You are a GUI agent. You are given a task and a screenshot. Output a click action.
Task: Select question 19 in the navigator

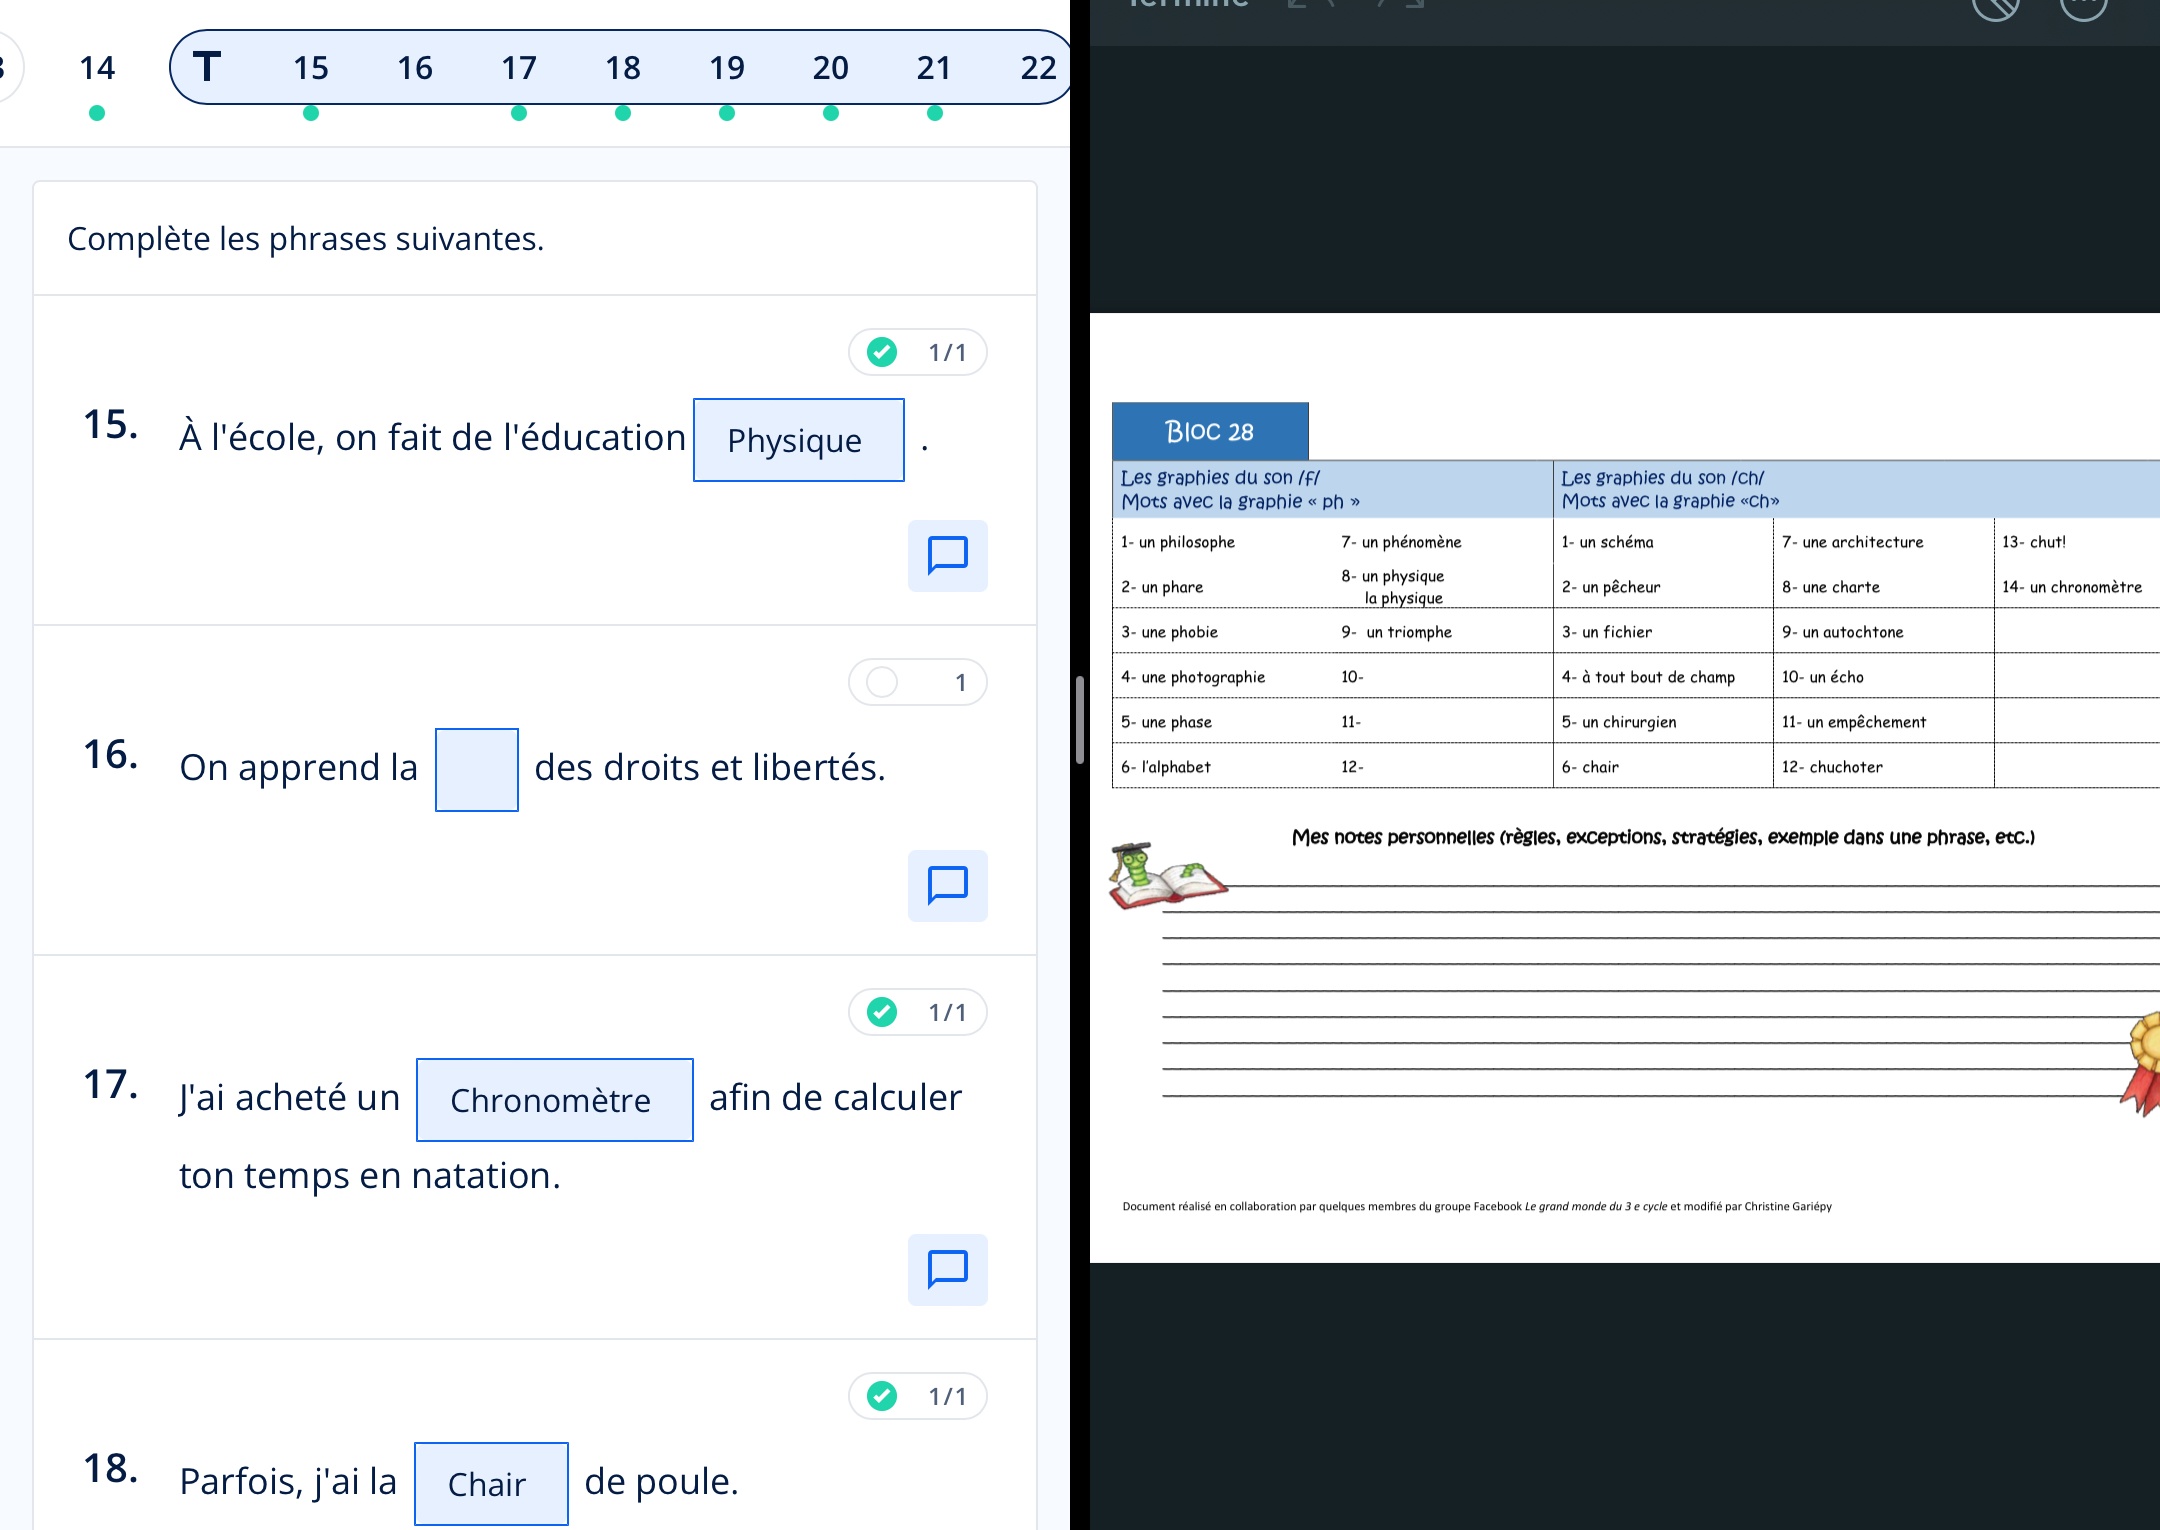coord(726,67)
